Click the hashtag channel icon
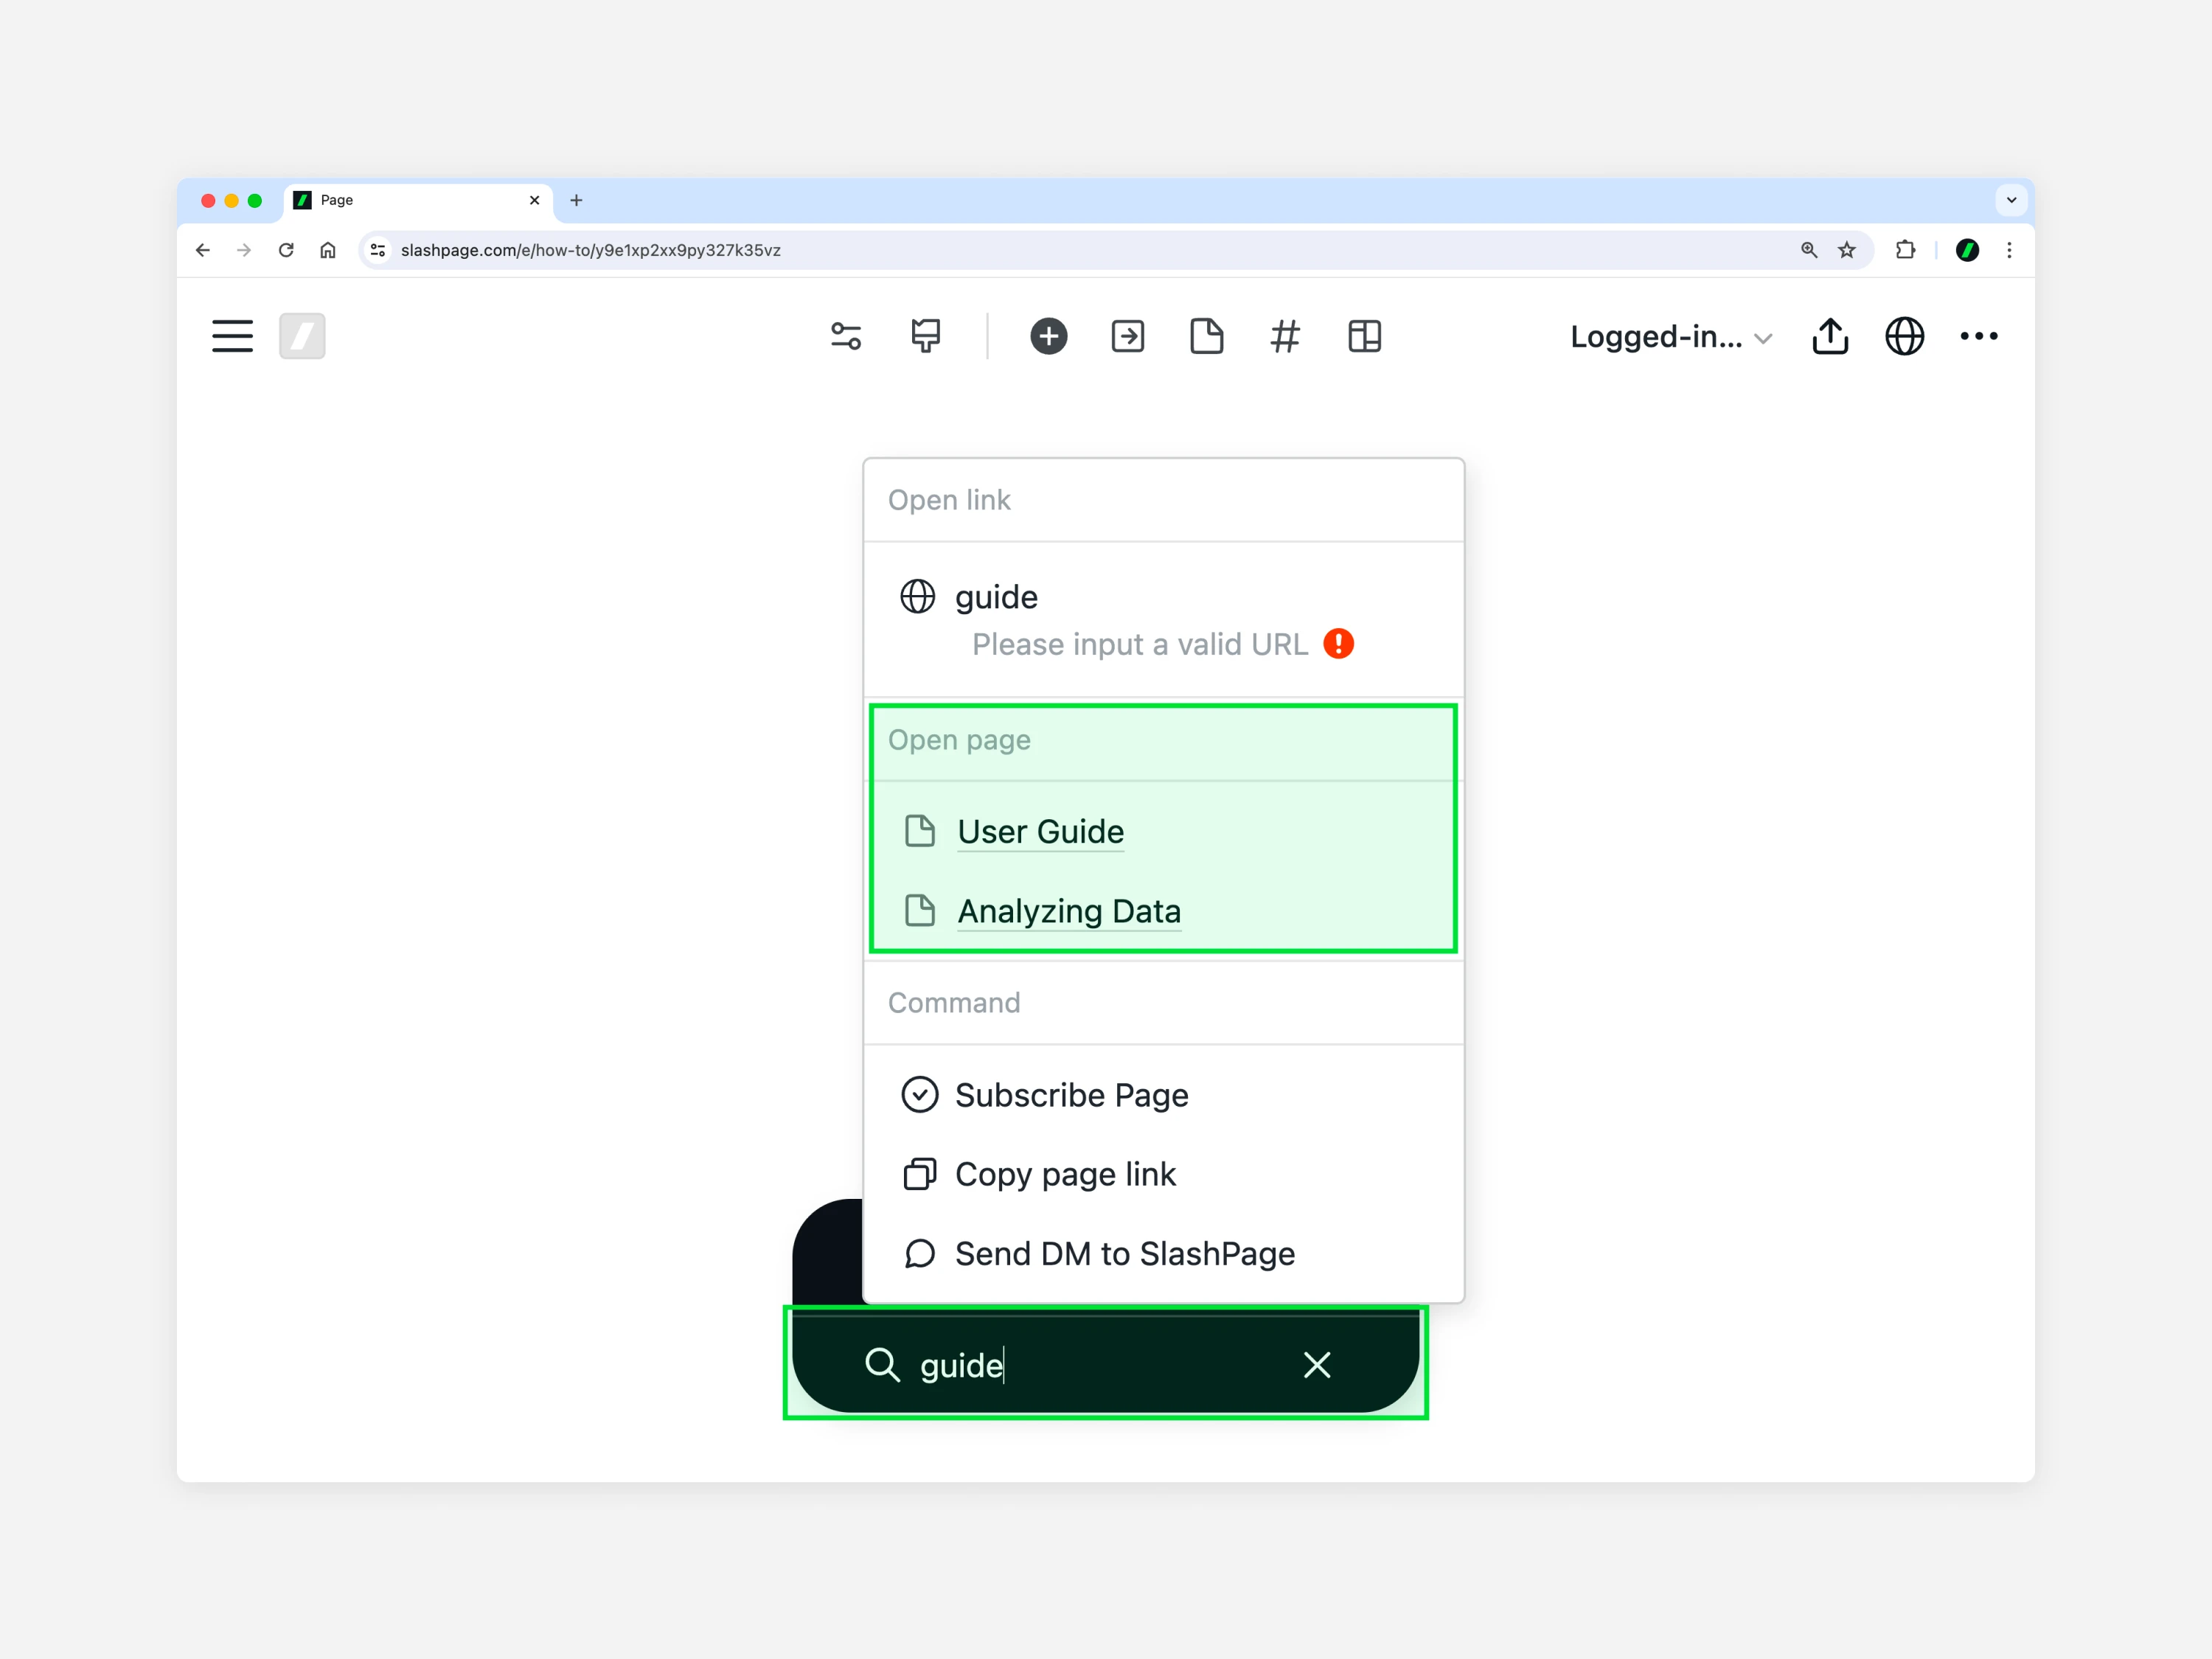This screenshot has height=1659, width=2212. (1285, 336)
